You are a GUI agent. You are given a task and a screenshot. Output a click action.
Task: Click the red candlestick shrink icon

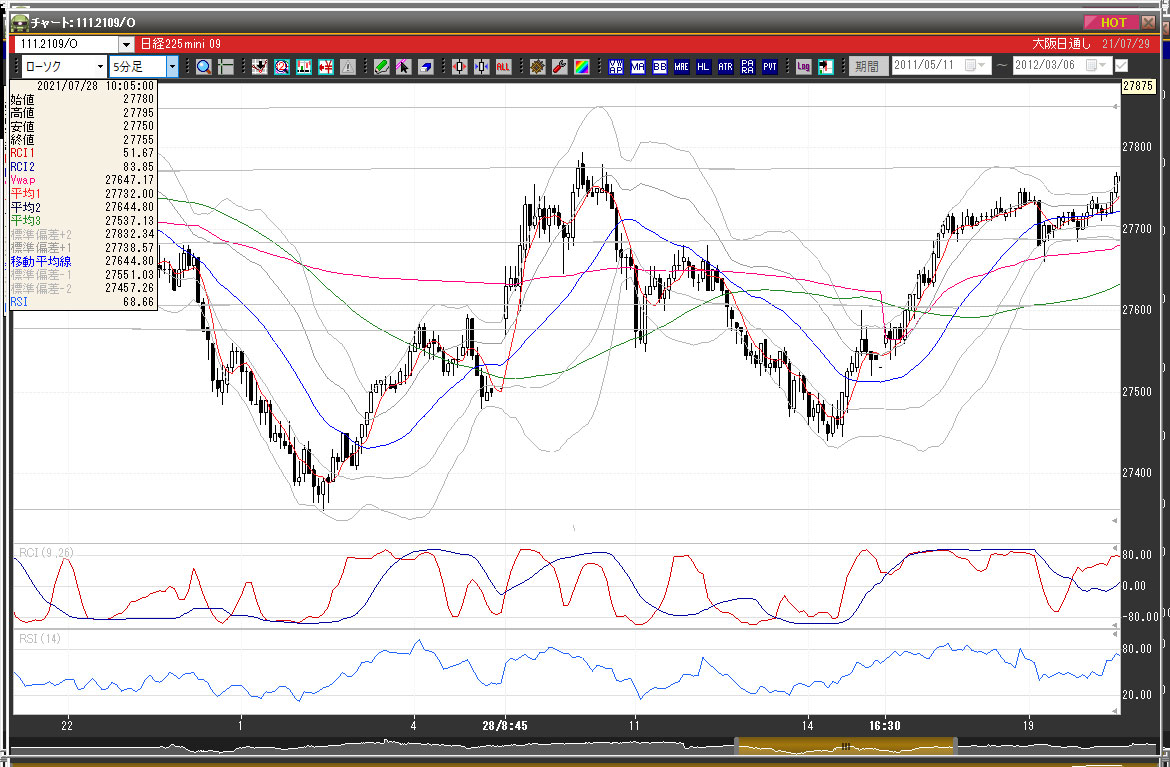tap(460, 67)
